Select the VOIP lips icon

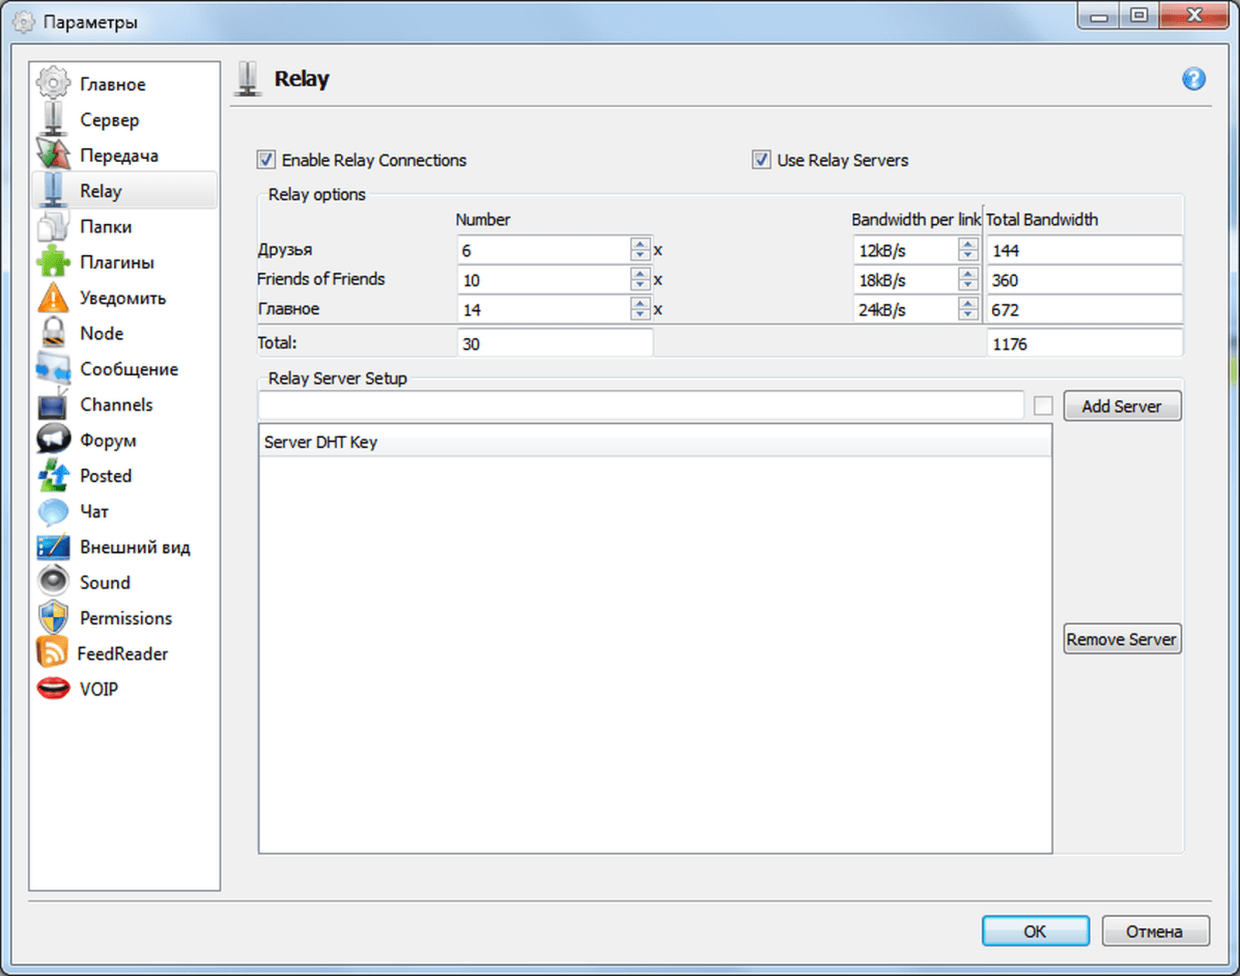click(53, 689)
